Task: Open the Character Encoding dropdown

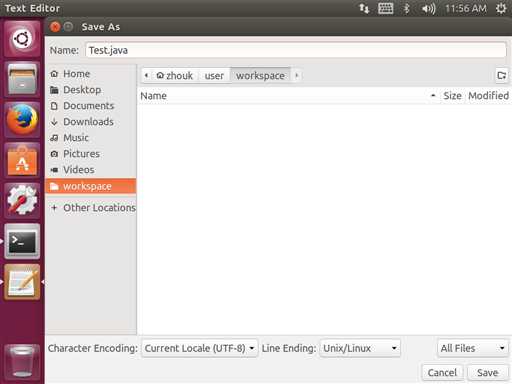Action: coord(200,348)
